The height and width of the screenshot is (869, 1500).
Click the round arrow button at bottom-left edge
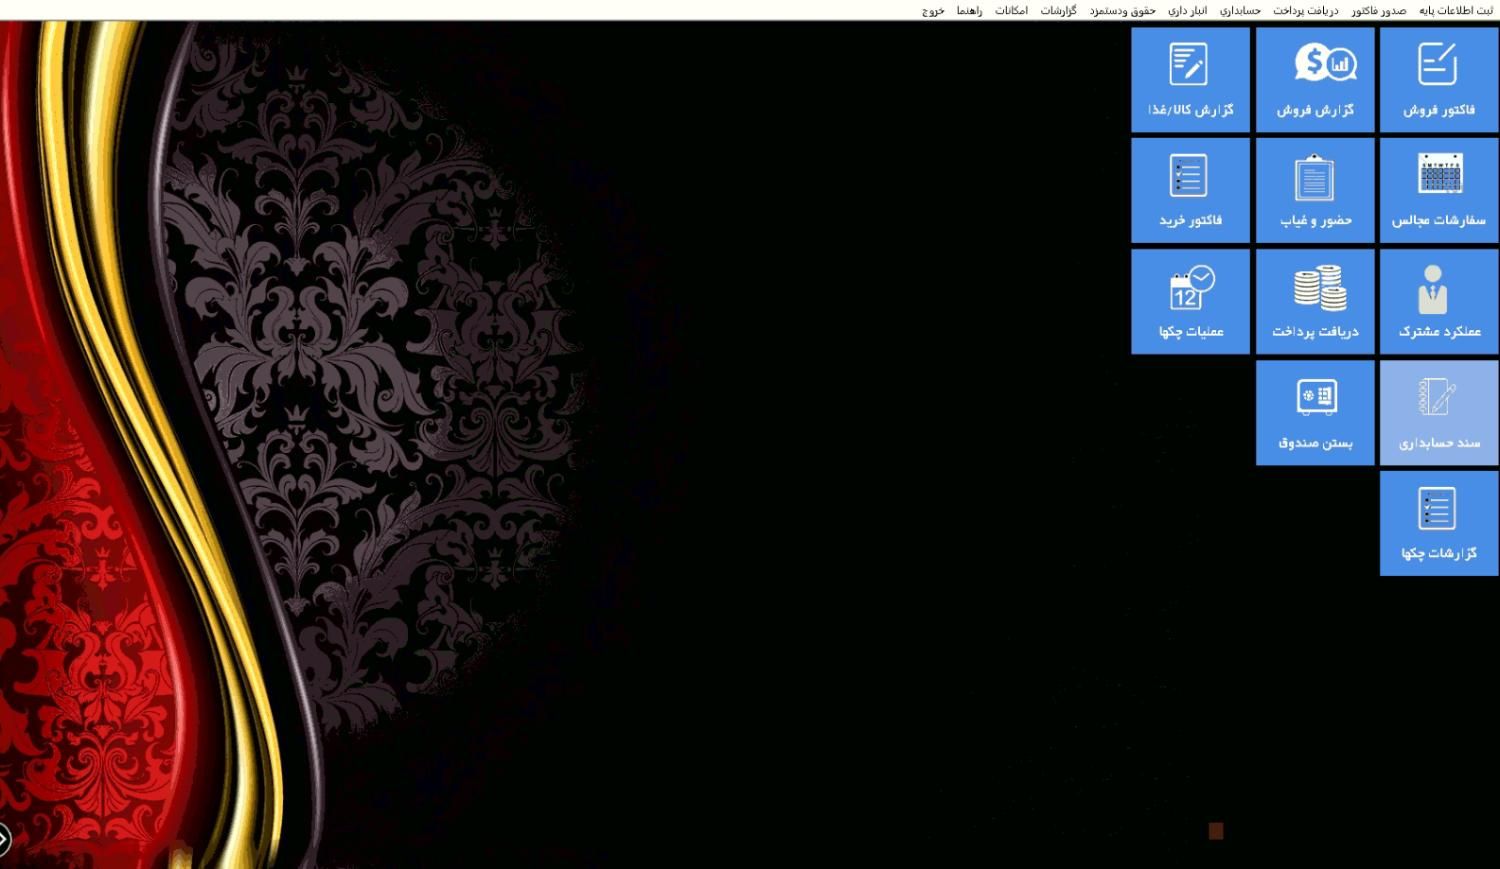coord(4,839)
